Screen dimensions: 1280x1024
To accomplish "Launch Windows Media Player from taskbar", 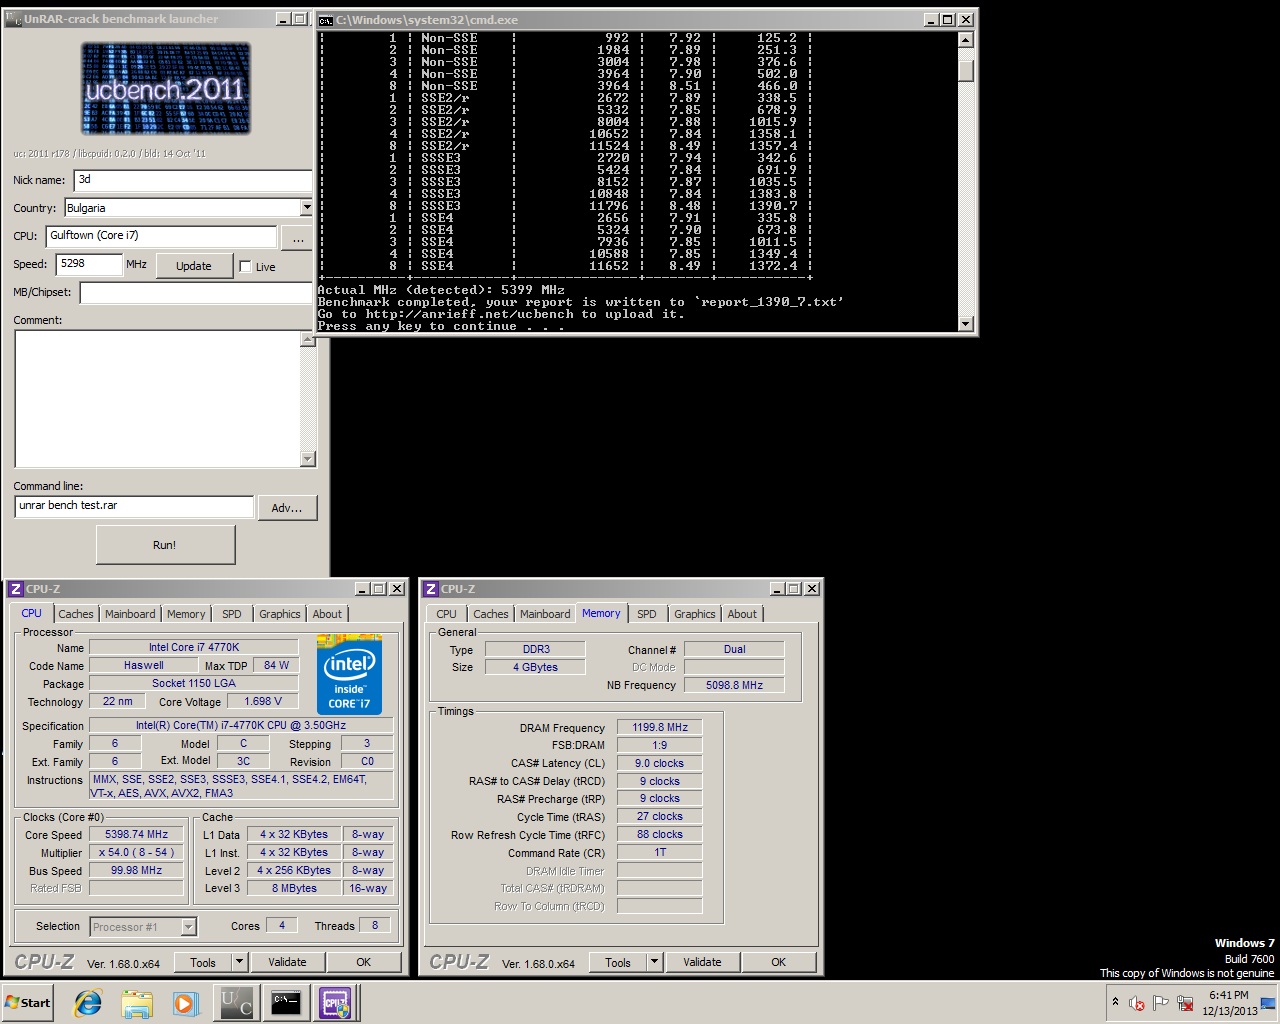I will tap(186, 1003).
